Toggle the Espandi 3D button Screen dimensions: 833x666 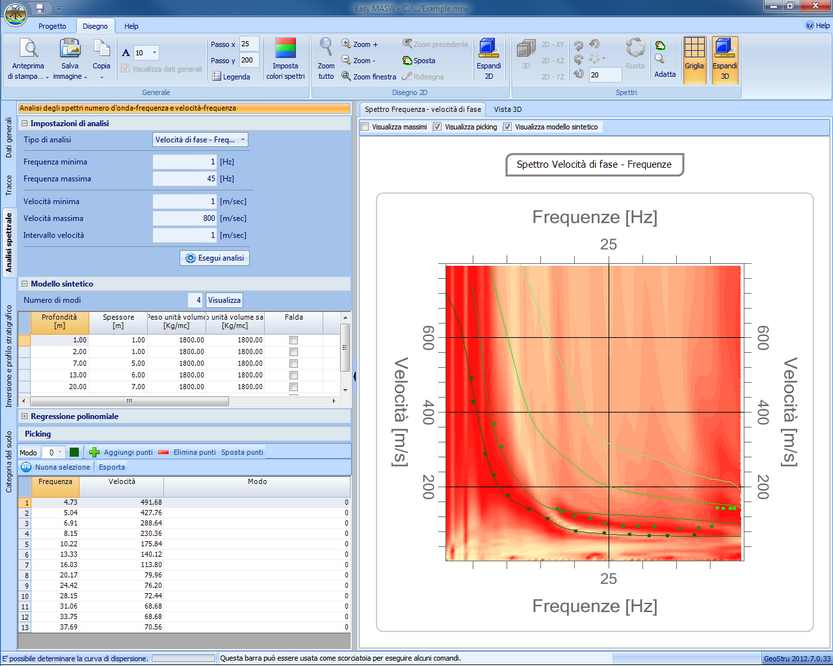pos(725,59)
